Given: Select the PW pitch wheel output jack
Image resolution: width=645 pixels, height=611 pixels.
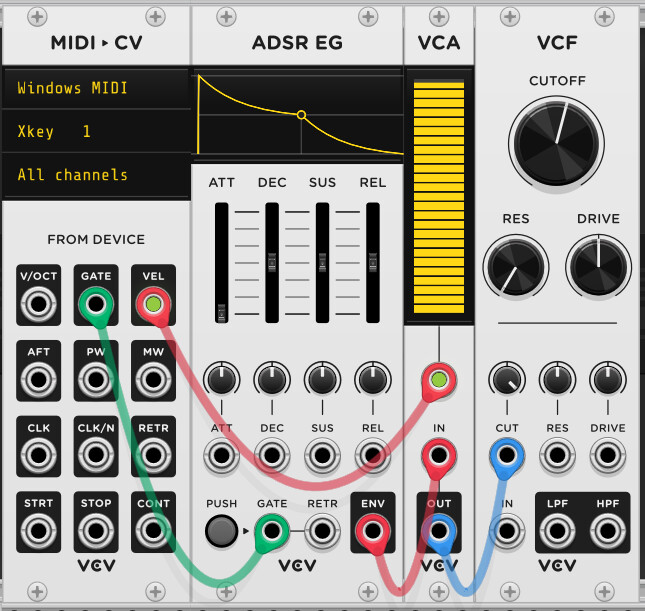Looking at the screenshot, I should 96,380.
